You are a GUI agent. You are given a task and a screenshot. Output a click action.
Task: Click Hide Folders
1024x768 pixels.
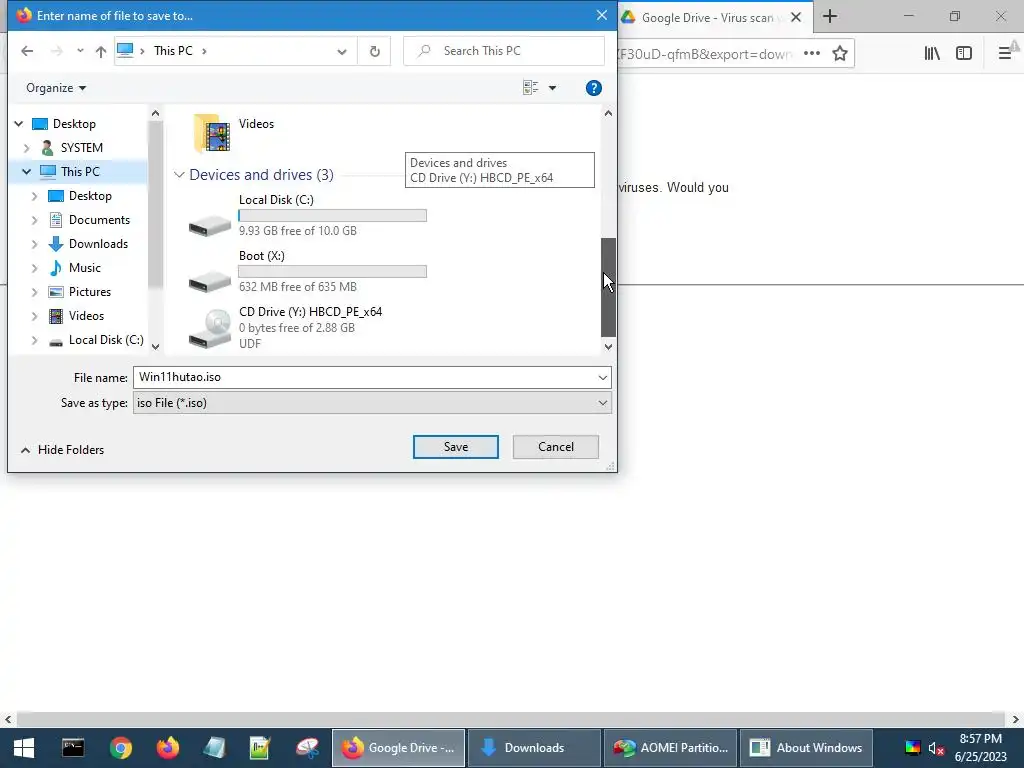63,450
